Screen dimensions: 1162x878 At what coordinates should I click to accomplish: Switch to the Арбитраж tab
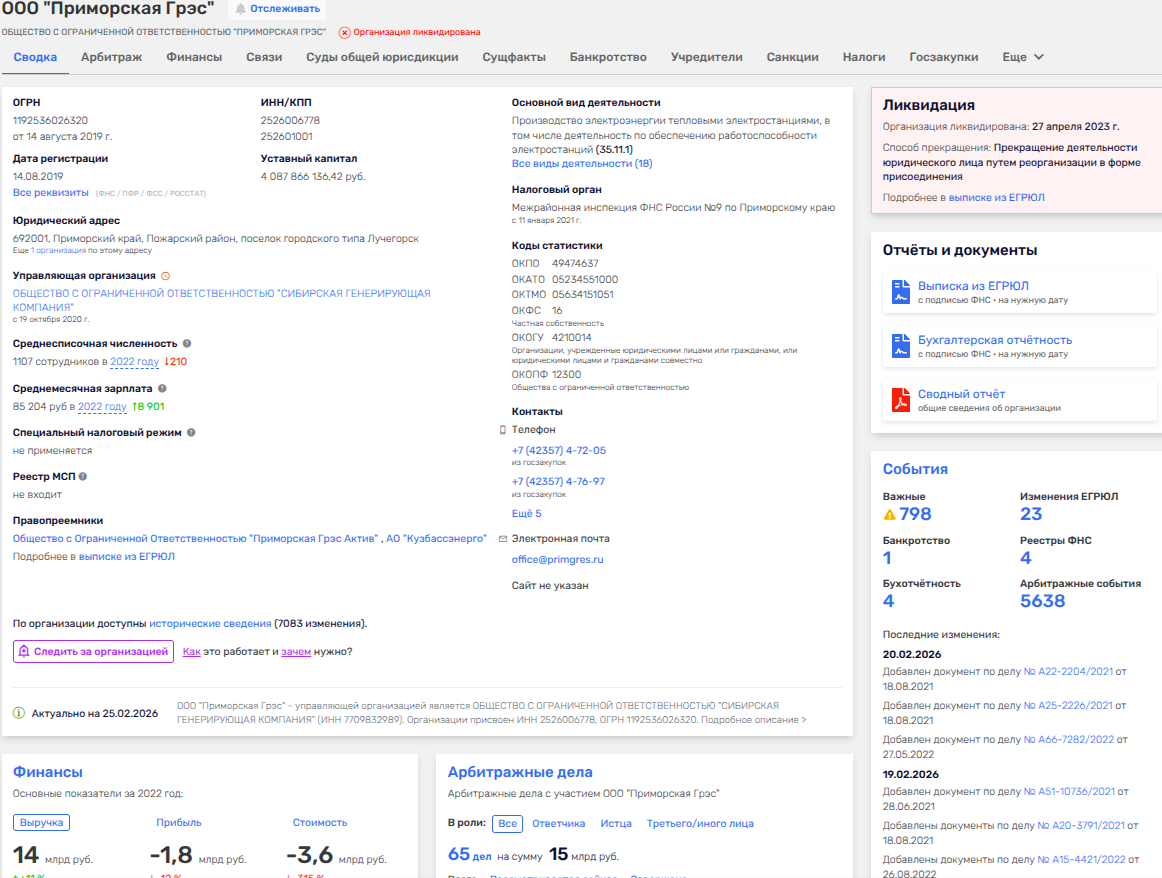tap(111, 57)
